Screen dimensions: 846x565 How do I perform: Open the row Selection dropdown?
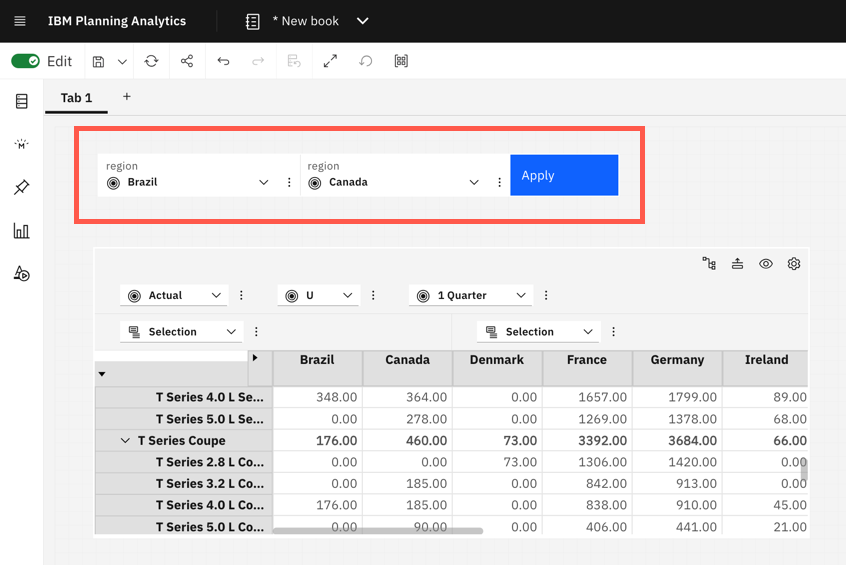pos(181,332)
